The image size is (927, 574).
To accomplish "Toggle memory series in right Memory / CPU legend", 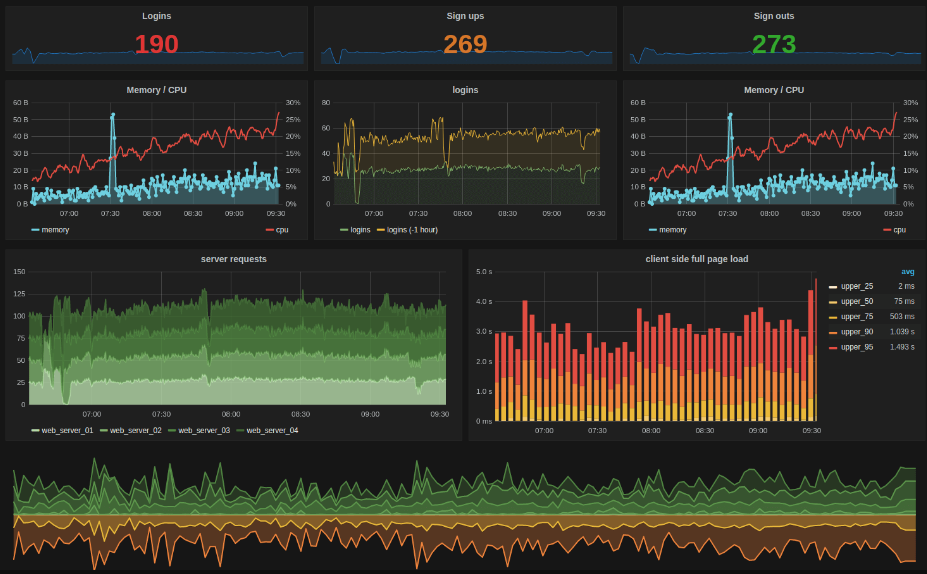I will (x=673, y=230).
